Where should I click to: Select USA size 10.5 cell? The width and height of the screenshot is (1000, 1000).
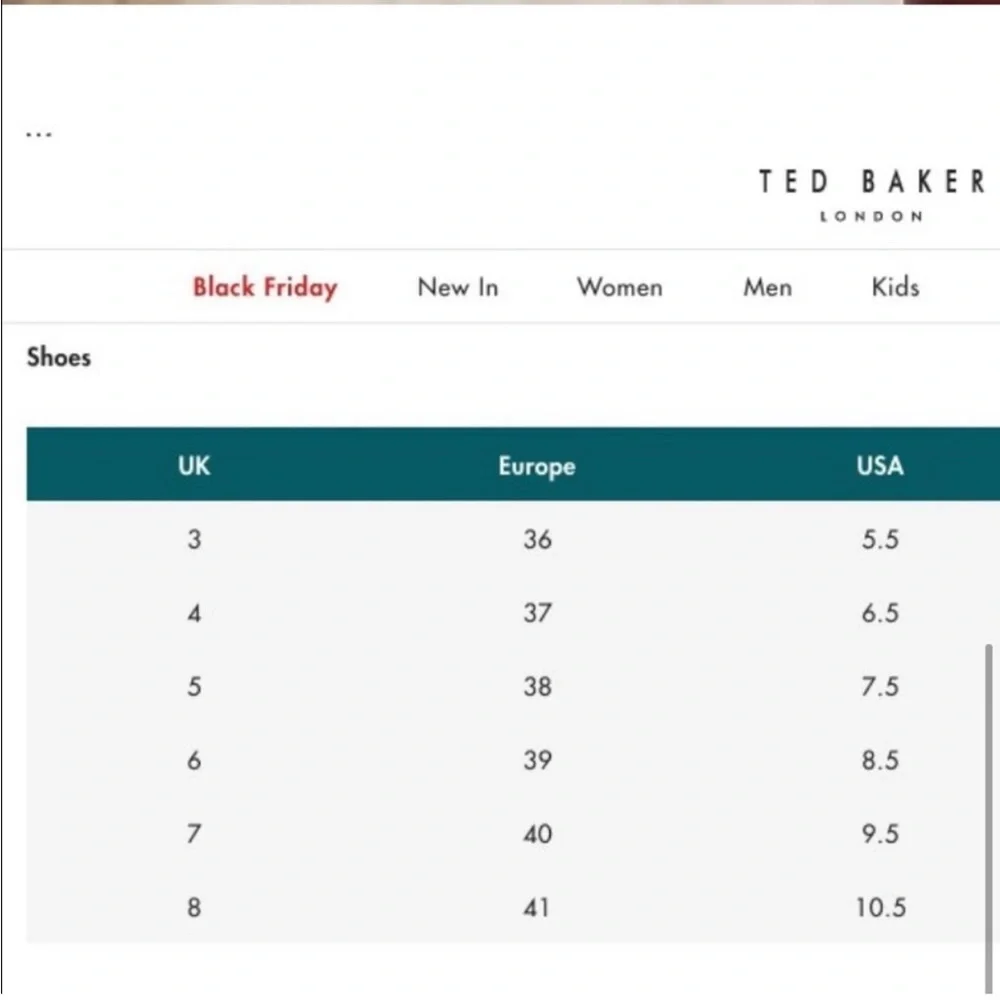coord(881,907)
